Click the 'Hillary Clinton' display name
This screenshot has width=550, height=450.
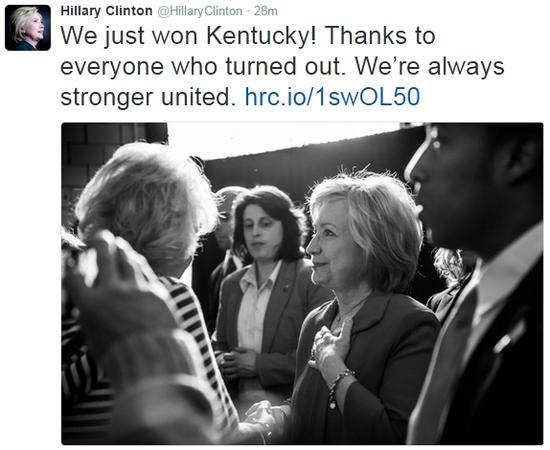[106, 11]
